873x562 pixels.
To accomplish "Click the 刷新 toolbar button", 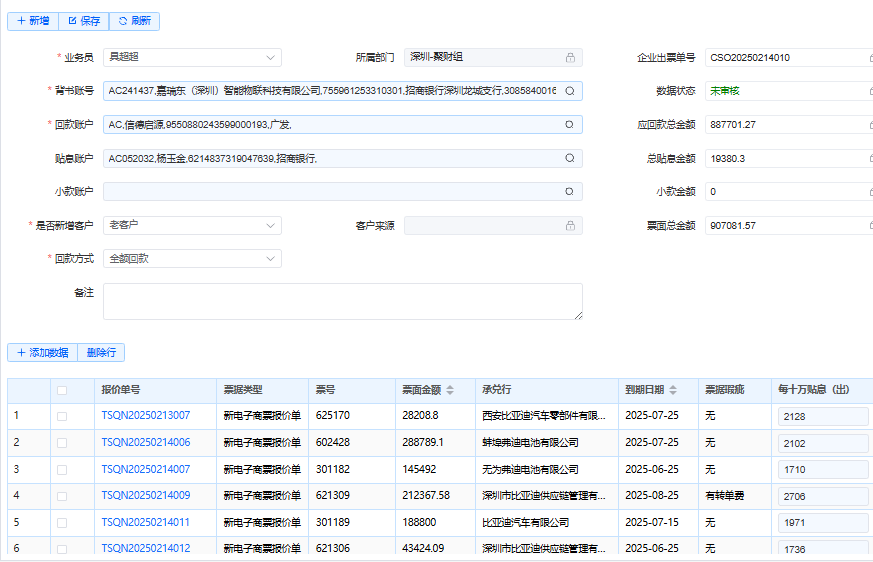I will pyautogui.click(x=134, y=21).
